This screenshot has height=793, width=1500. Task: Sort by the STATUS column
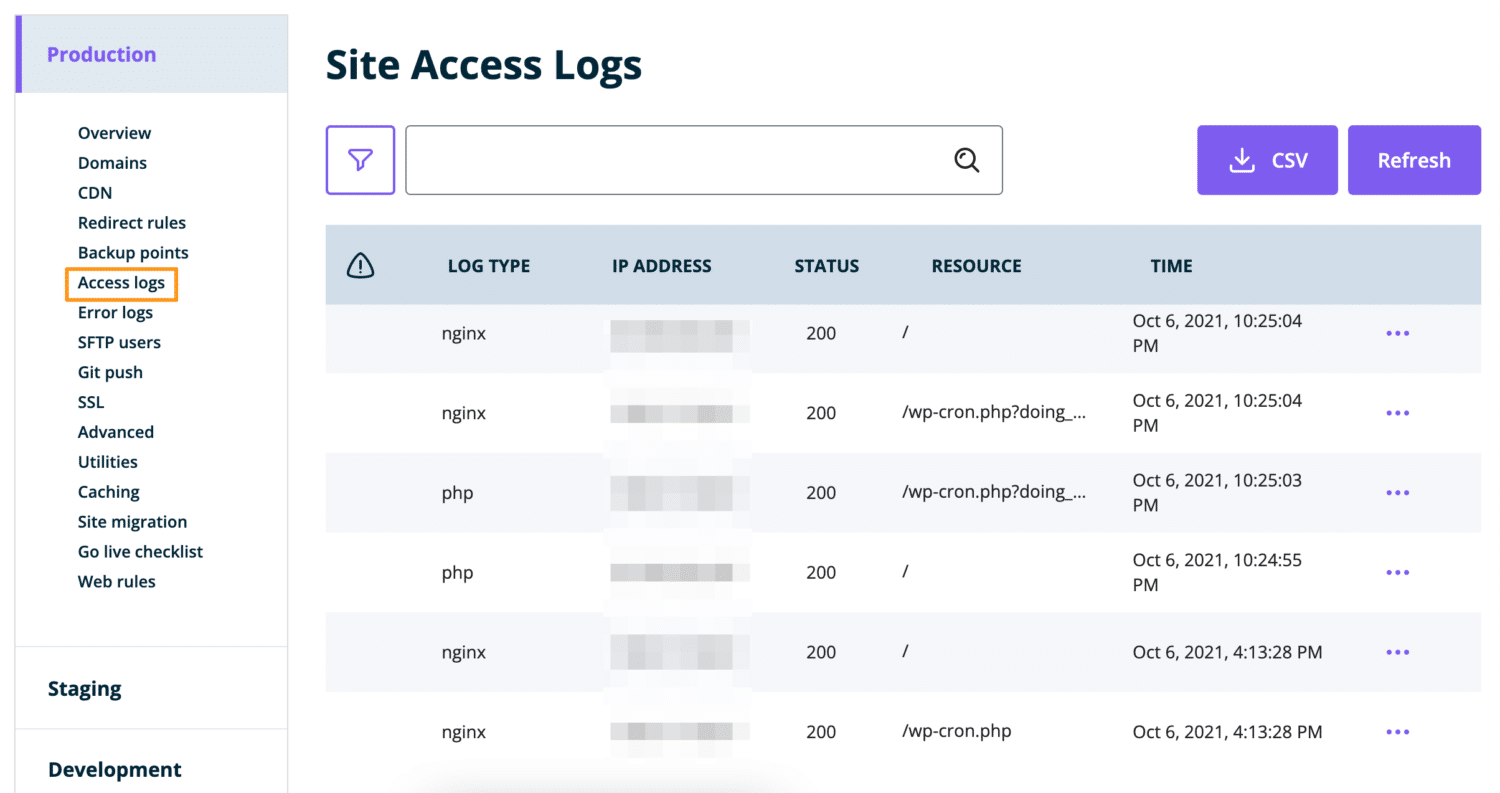point(826,265)
